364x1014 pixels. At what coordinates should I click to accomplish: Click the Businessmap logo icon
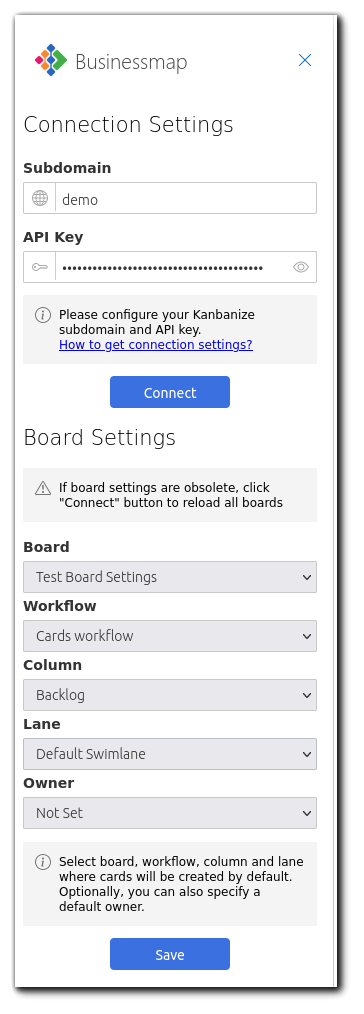tap(51, 60)
